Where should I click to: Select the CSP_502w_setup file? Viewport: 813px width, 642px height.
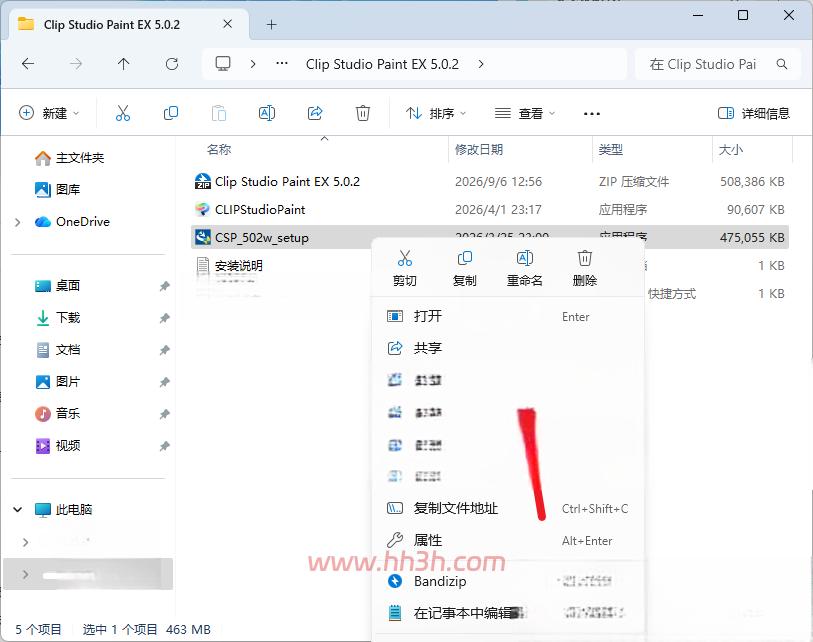point(261,238)
